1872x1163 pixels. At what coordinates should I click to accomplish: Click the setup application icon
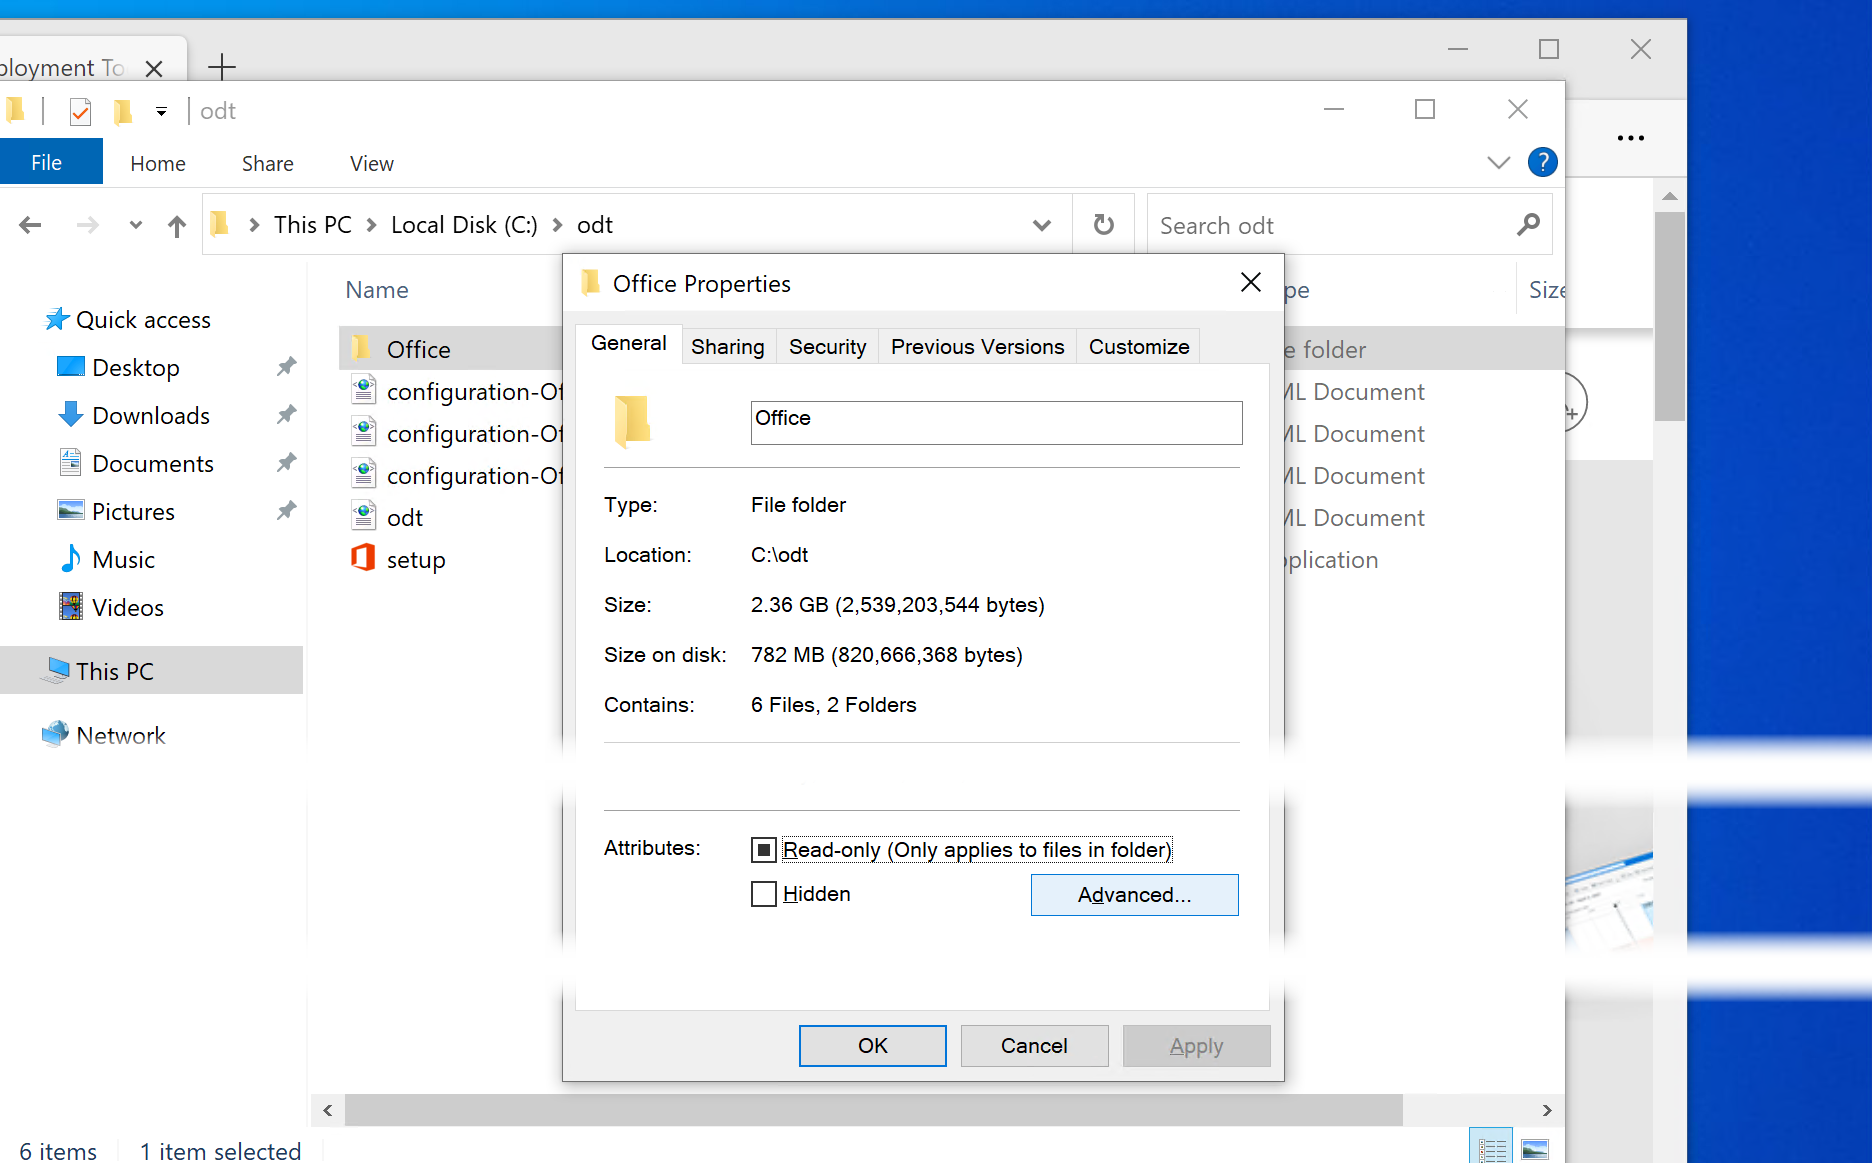click(x=363, y=558)
